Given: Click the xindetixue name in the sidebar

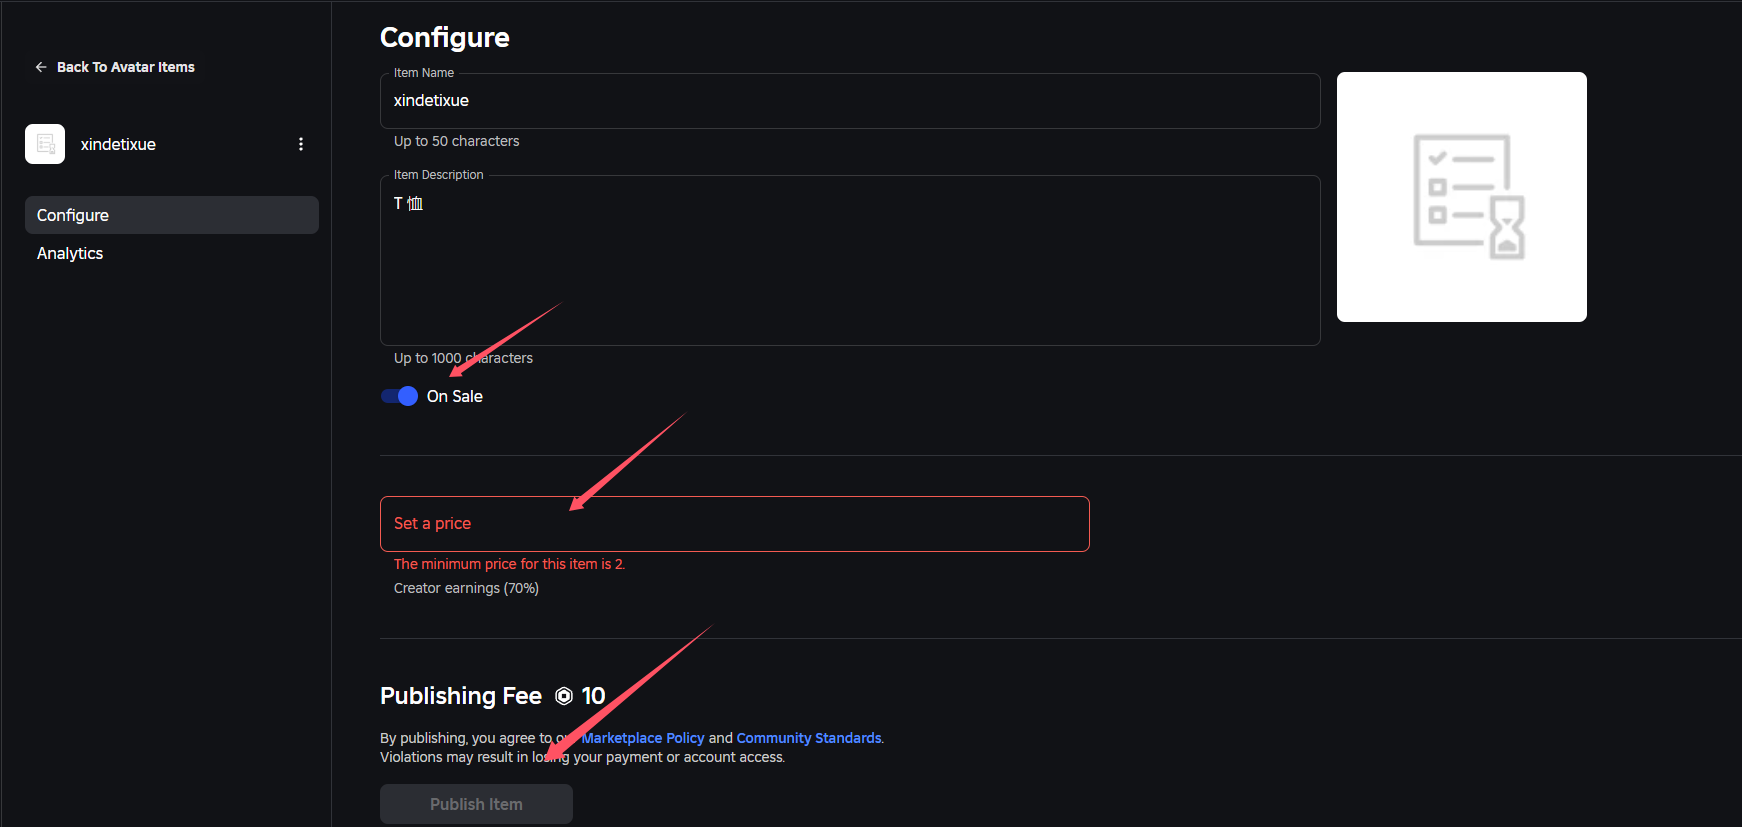Looking at the screenshot, I should click(x=118, y=144).
